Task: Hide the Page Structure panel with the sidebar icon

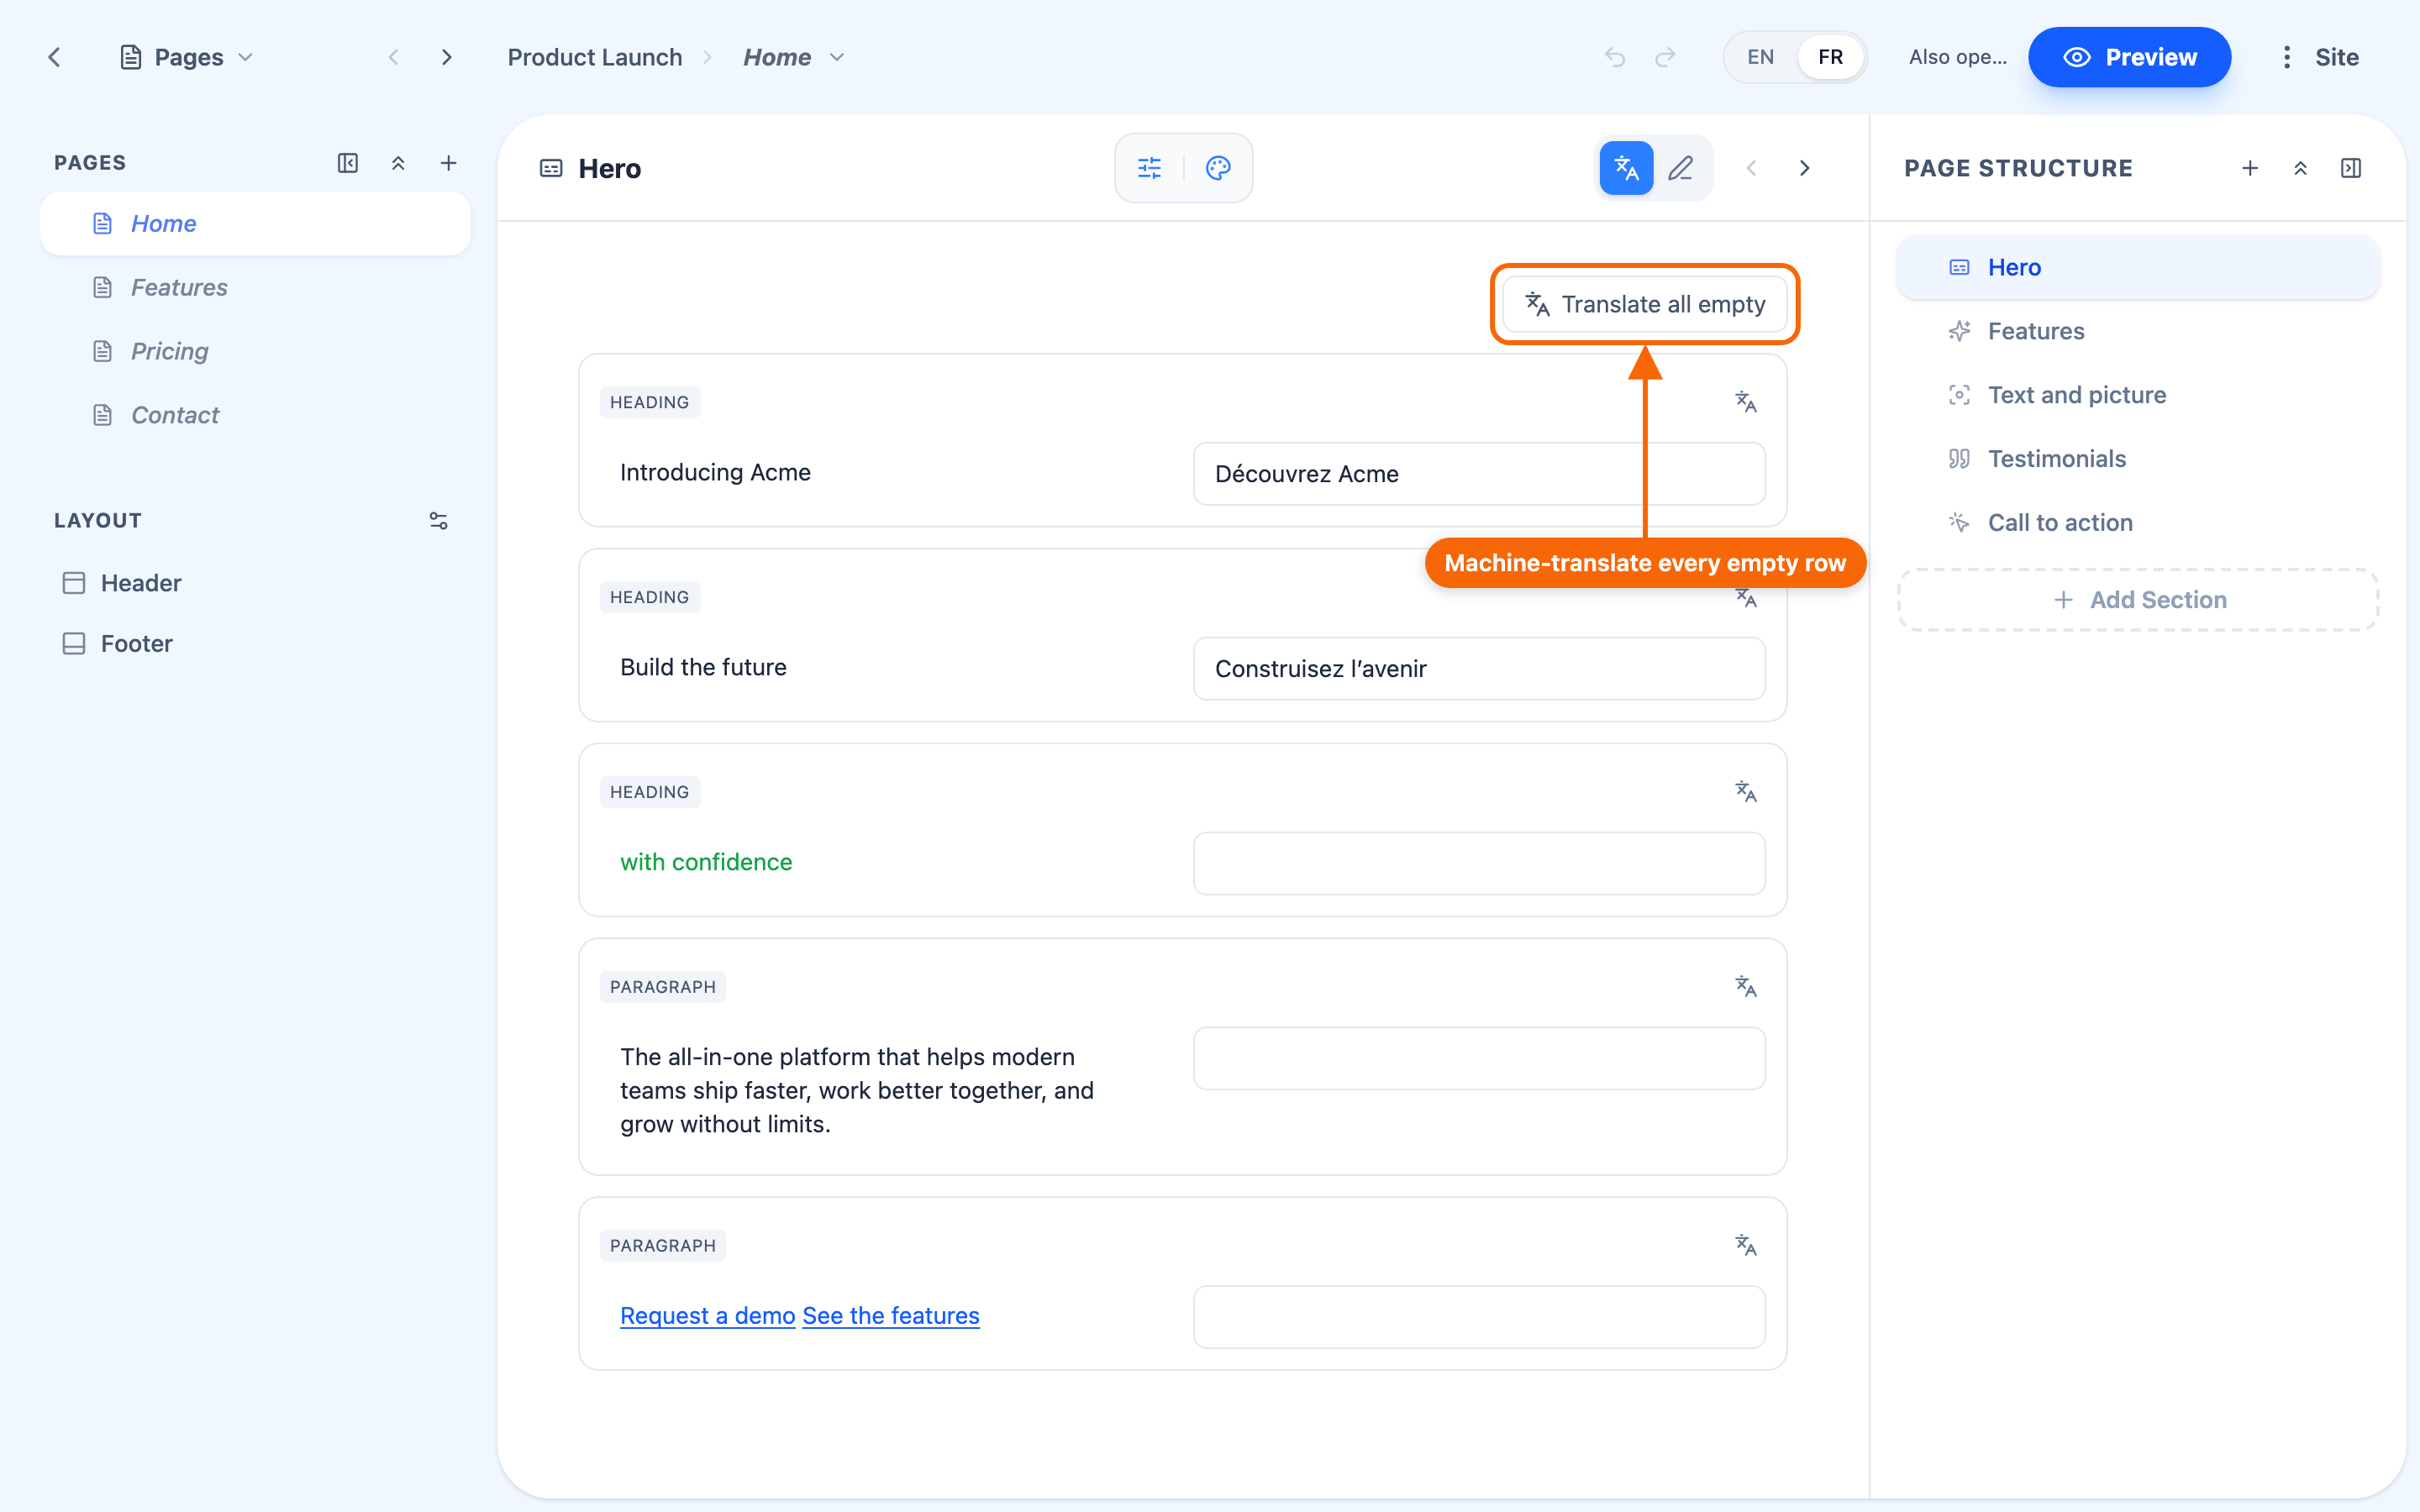Action: click(x=2351, y=168)
